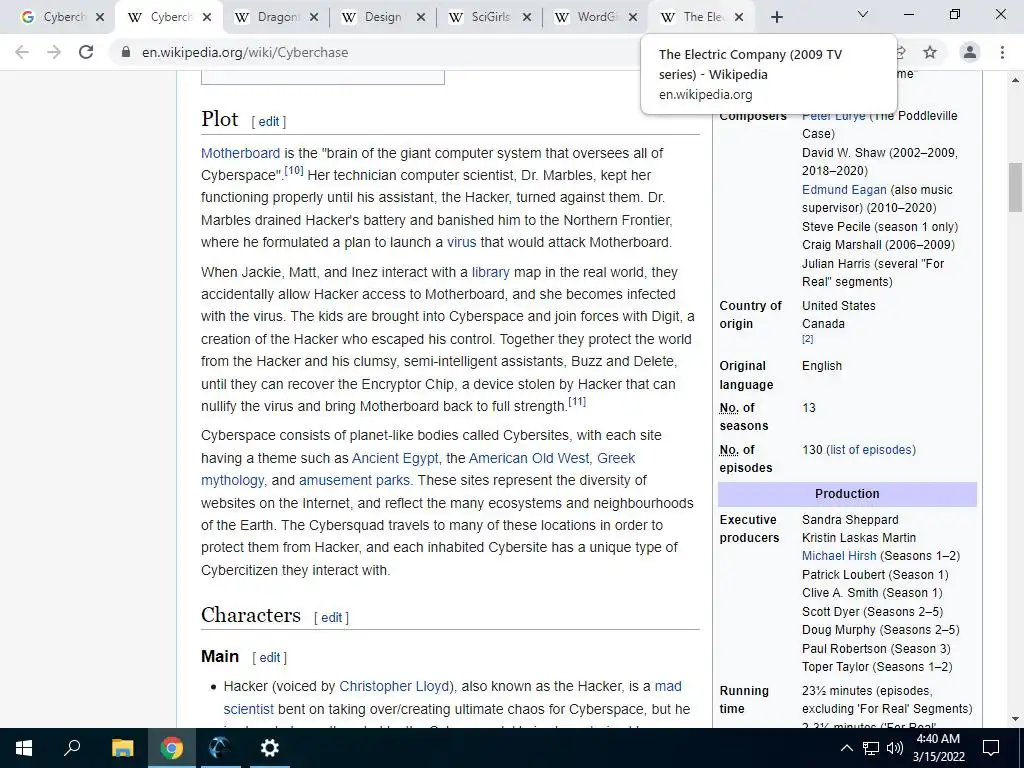The width and height of the screenshot is (1024, 768).
Task: Open the Christopher Lloyd link
Action: click(394, 686)
